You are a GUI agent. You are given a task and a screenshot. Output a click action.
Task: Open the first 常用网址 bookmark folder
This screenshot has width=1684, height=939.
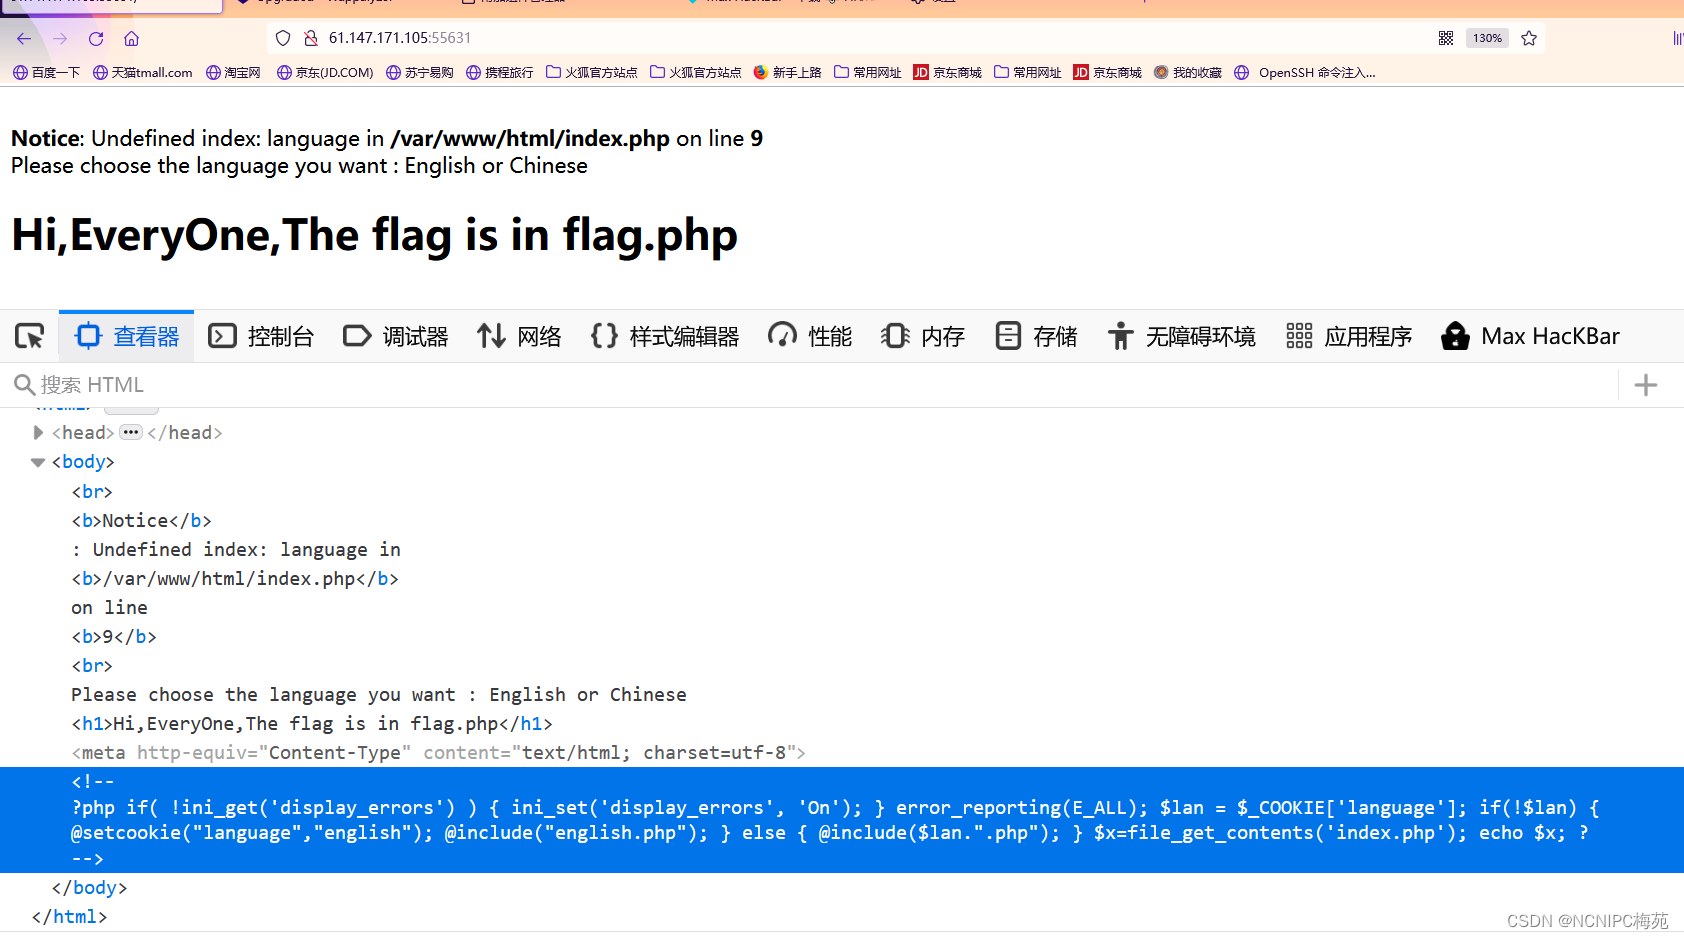pos(868,72)
